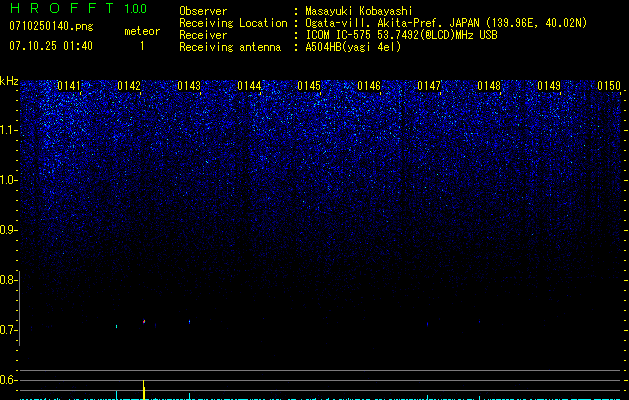Click the meteor count label
This screenshot has height=400, width=629.
pos(142,31)
